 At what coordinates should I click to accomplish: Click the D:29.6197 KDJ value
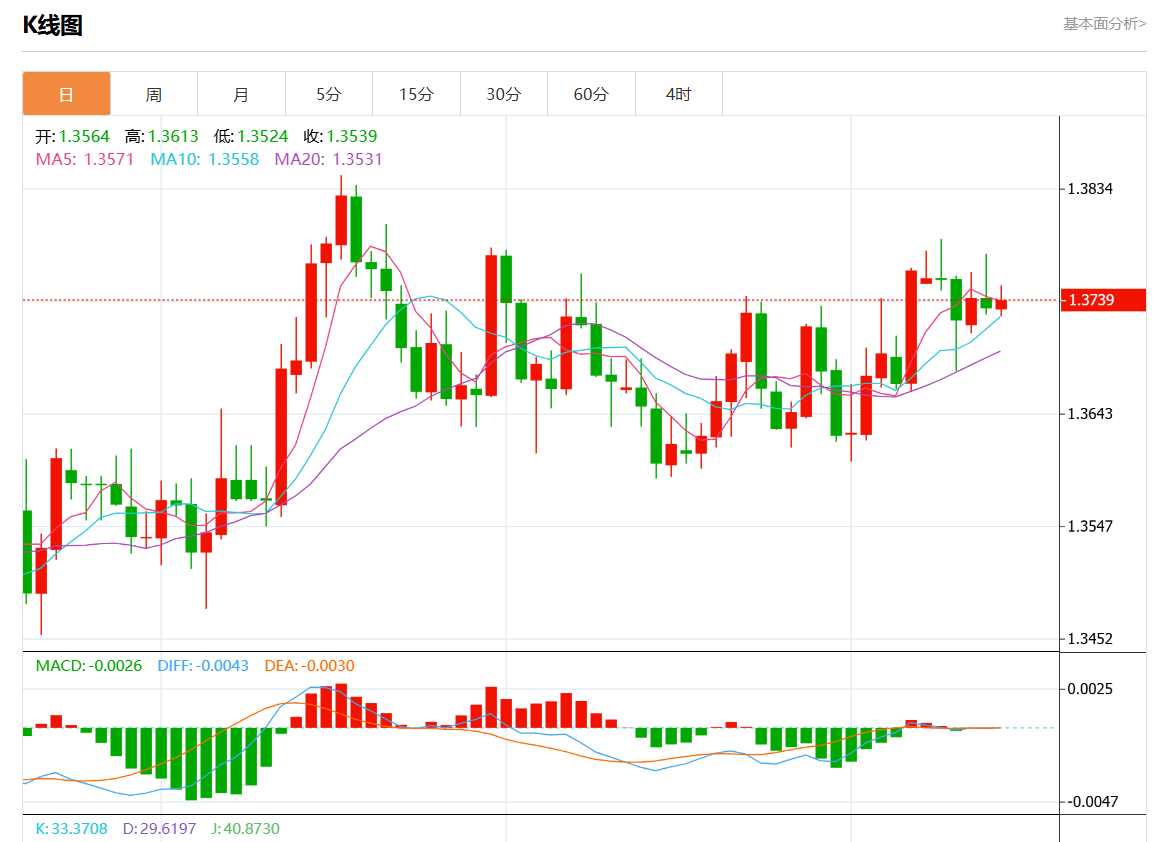click(159, 829)
